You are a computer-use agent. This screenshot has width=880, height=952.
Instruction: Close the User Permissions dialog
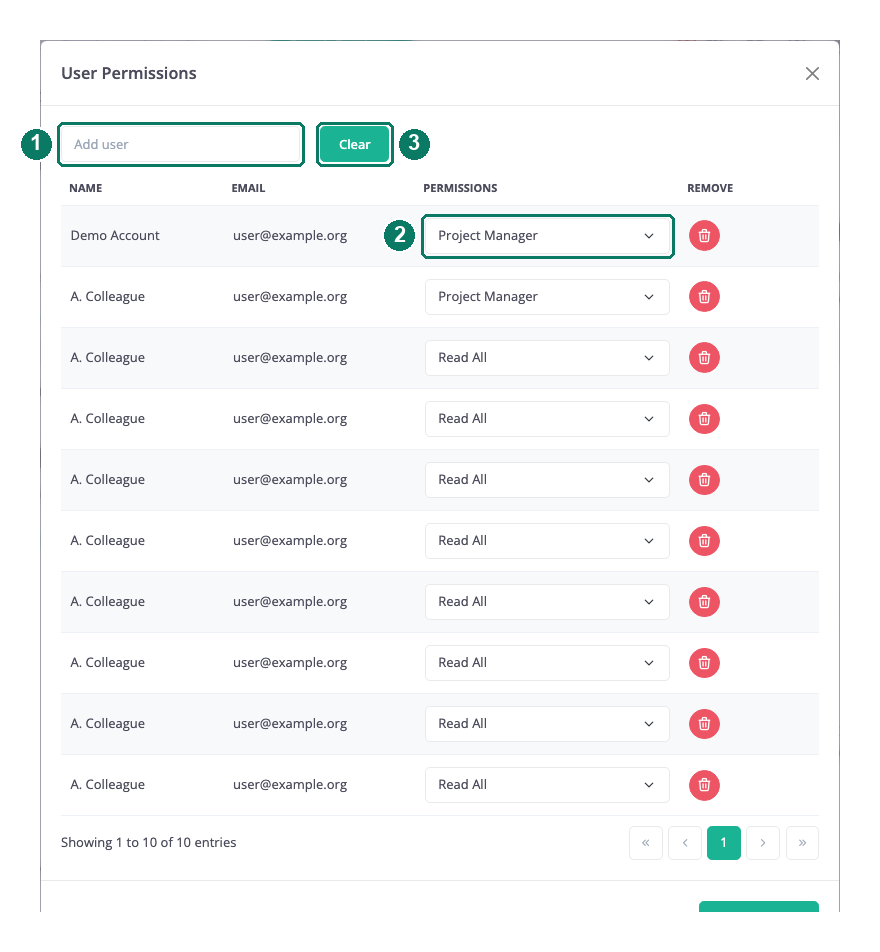[812, 73]
